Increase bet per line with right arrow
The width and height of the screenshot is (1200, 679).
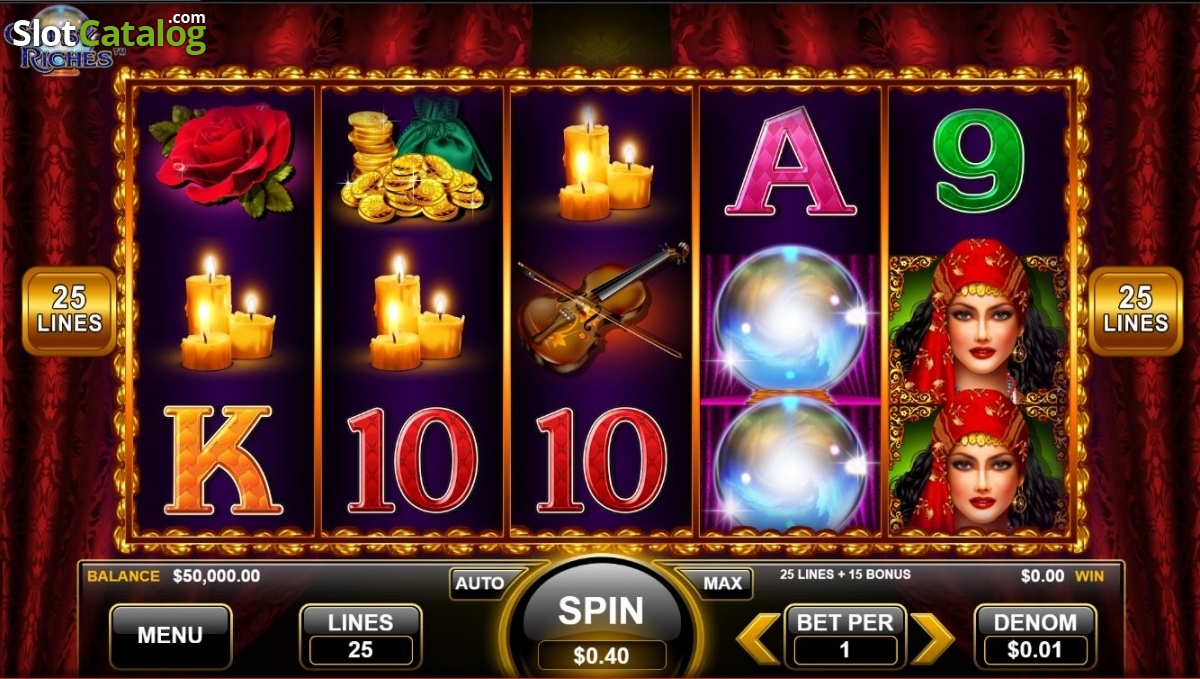932,639
